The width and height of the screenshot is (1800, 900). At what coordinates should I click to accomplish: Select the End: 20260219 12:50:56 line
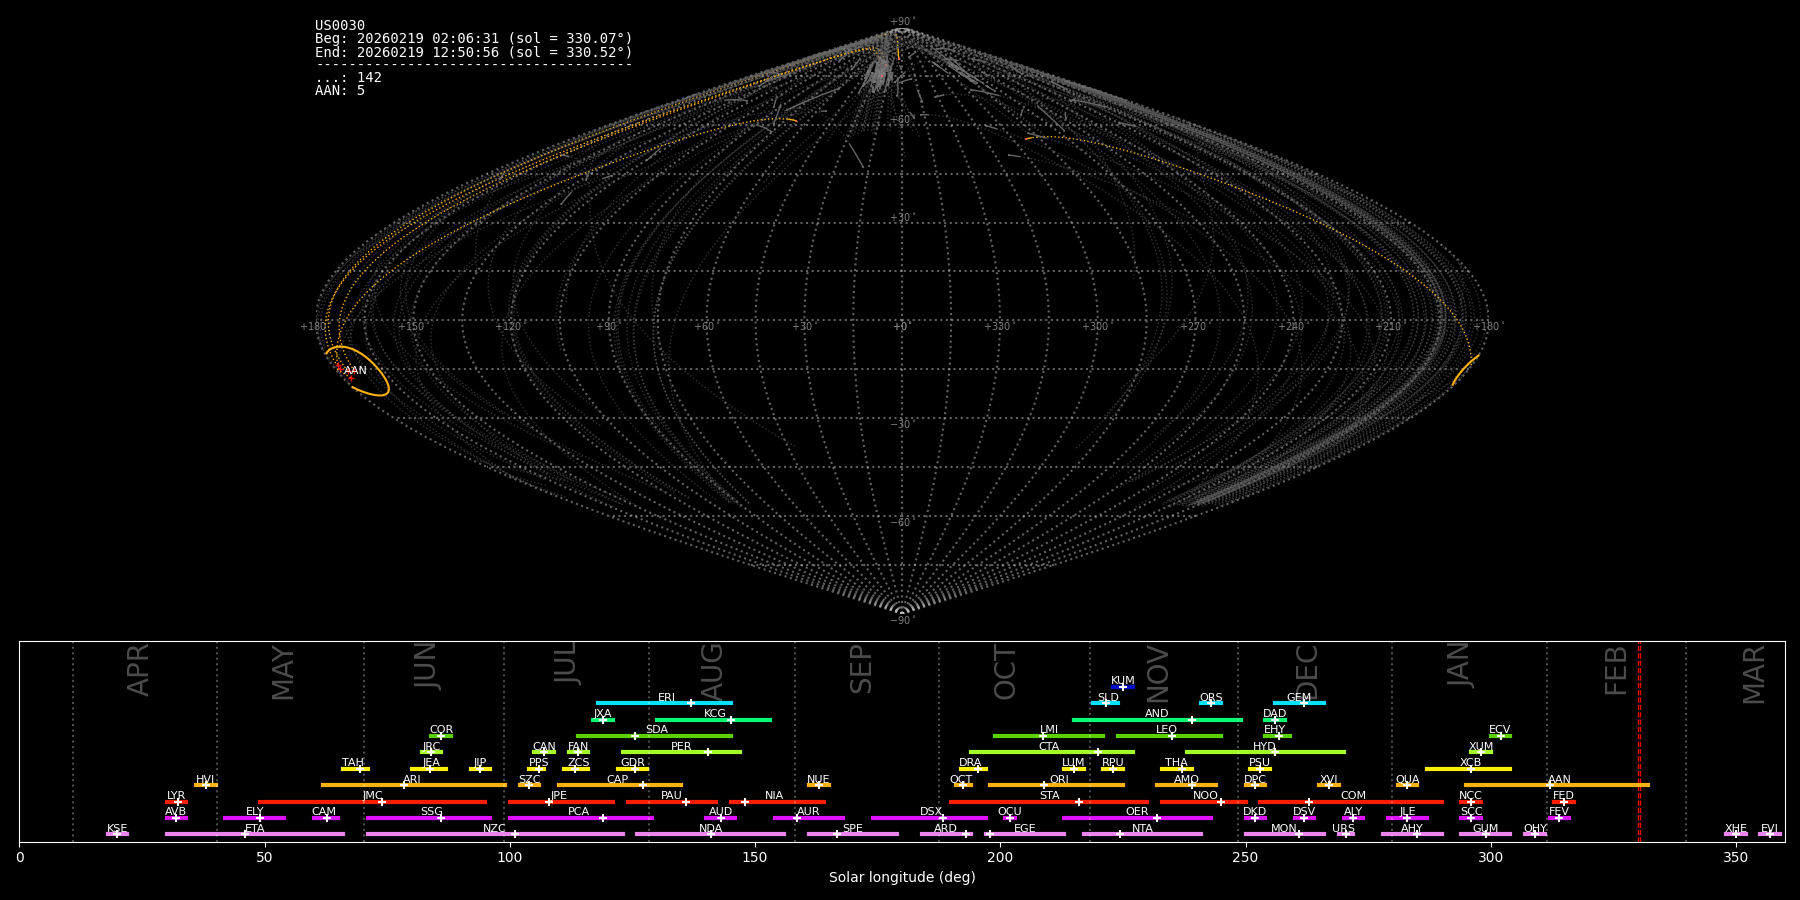click(474, 52)
